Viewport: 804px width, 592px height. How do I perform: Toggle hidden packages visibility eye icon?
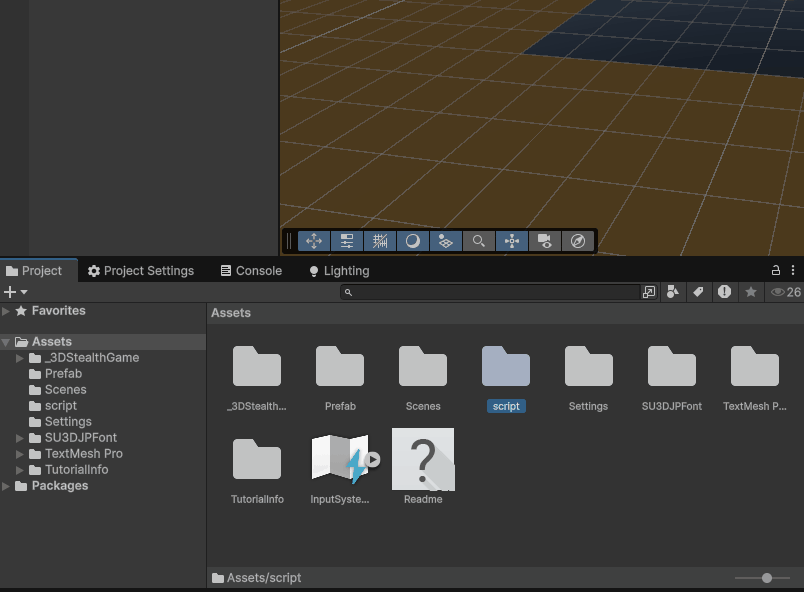click(778, 292)
